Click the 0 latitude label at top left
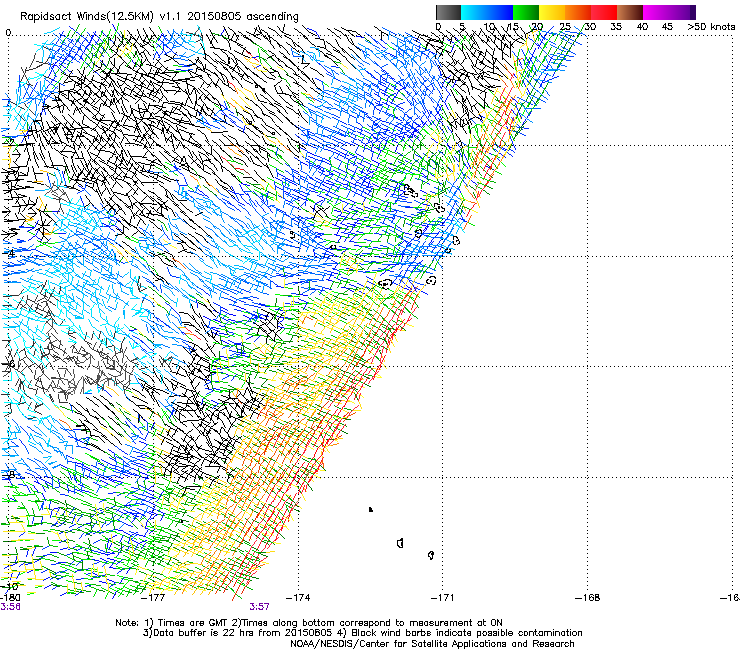740x650 pixels. (8, 33)
